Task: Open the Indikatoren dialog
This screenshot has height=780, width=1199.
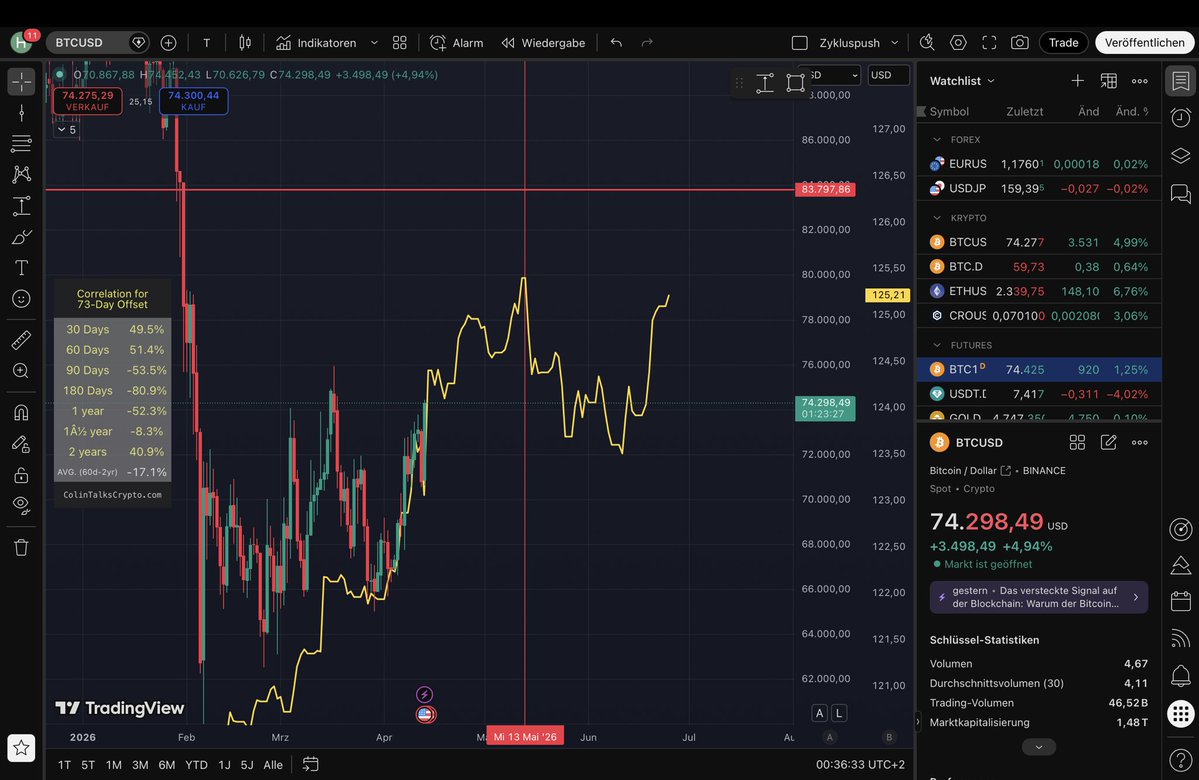Action: point(316,43)
